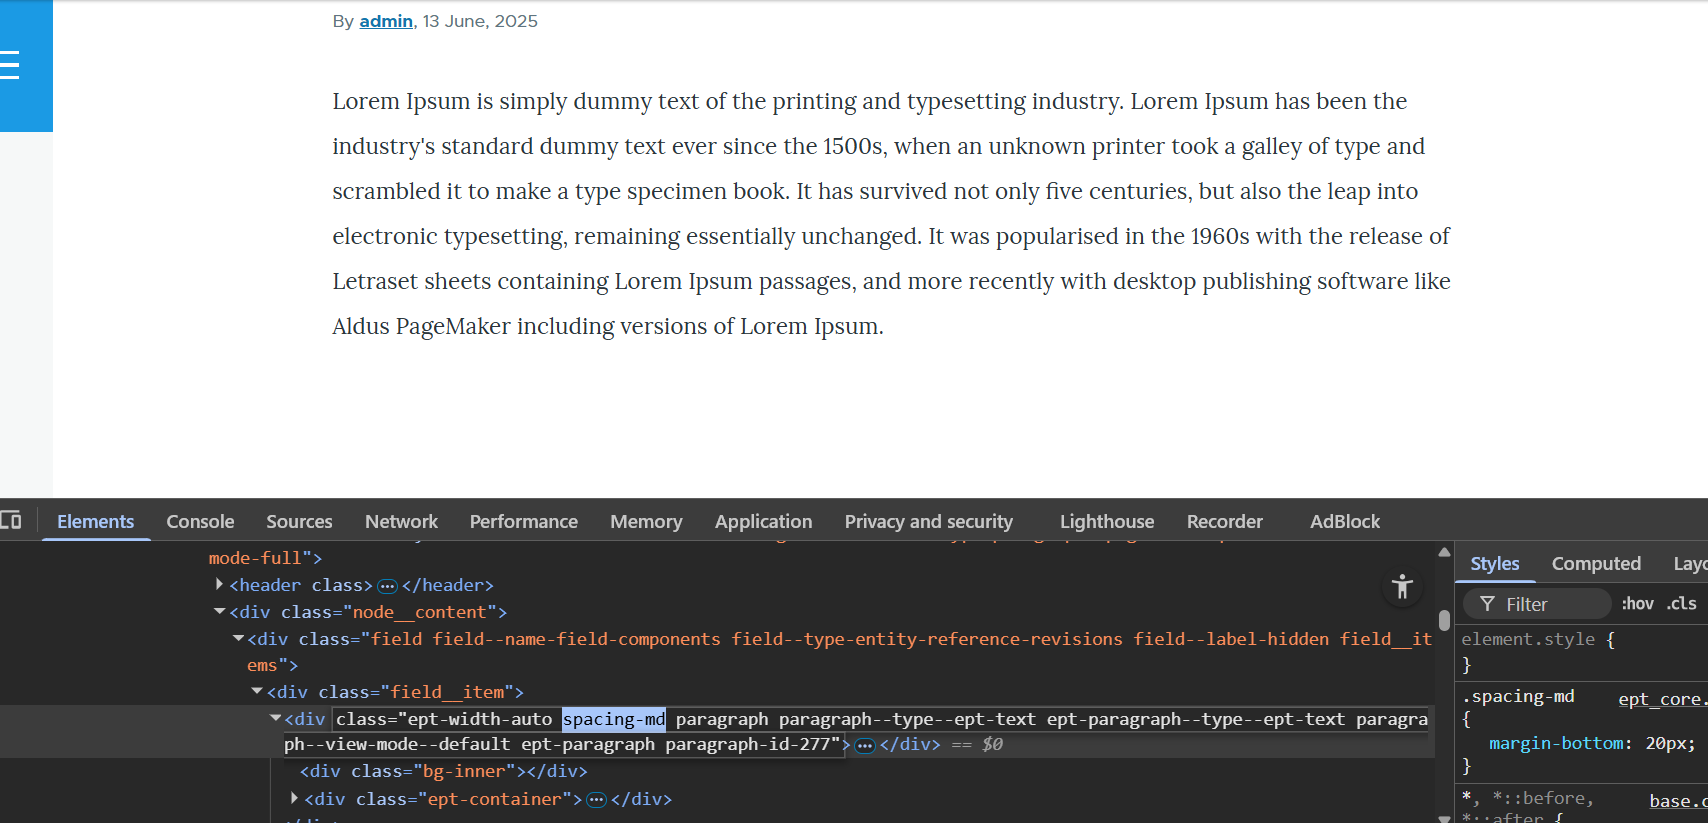1708x823 pixels.
Task: Expand the header element node
Action: tap(219, 585)
